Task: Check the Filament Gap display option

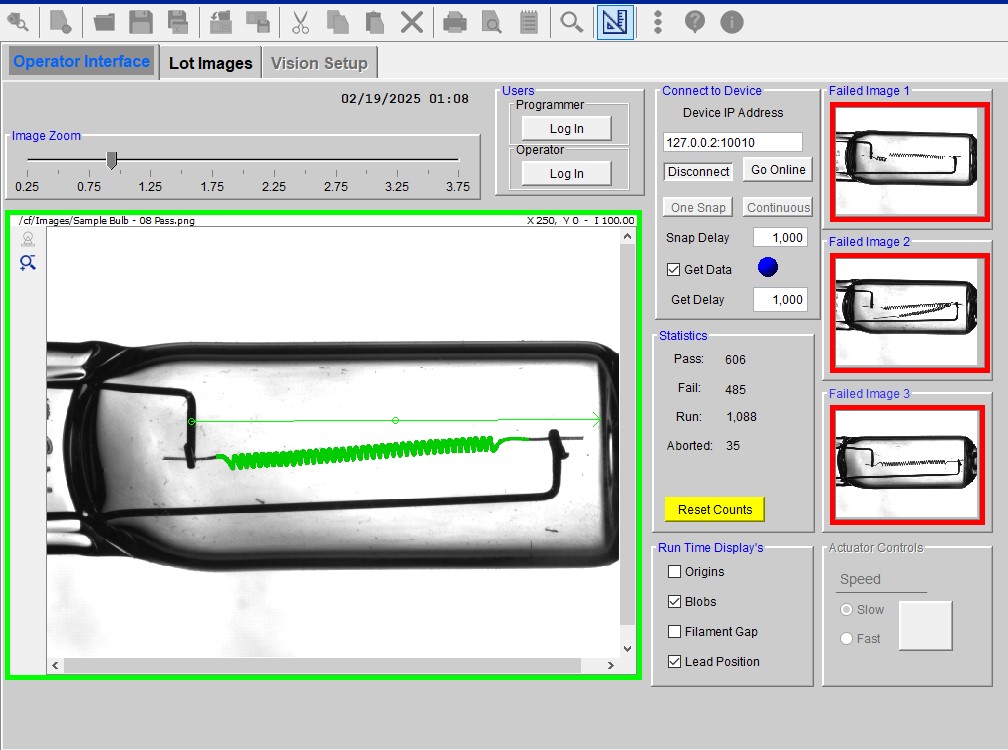Action: (676, 631)
